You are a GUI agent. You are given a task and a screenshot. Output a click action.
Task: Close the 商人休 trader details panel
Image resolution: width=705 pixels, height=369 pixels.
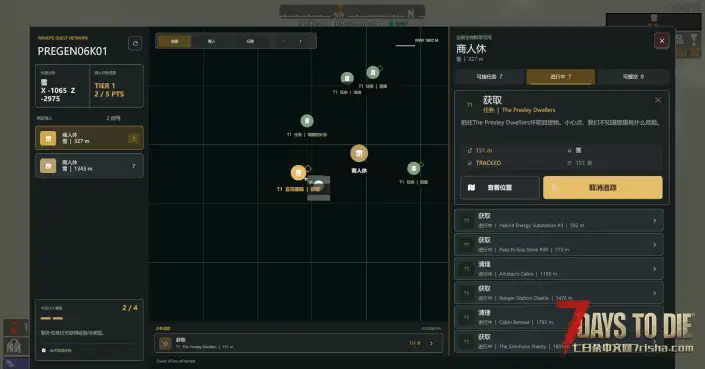coord(661,41)
